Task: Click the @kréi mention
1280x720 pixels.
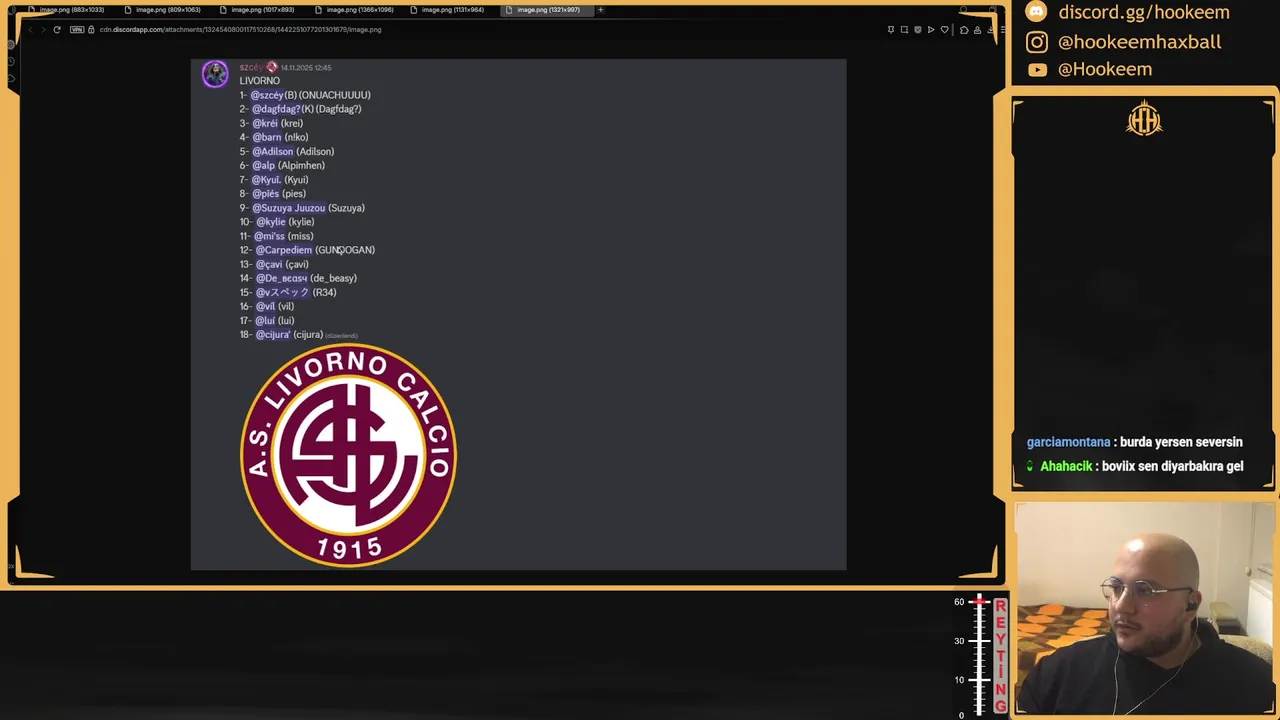Action: [265, 123]
